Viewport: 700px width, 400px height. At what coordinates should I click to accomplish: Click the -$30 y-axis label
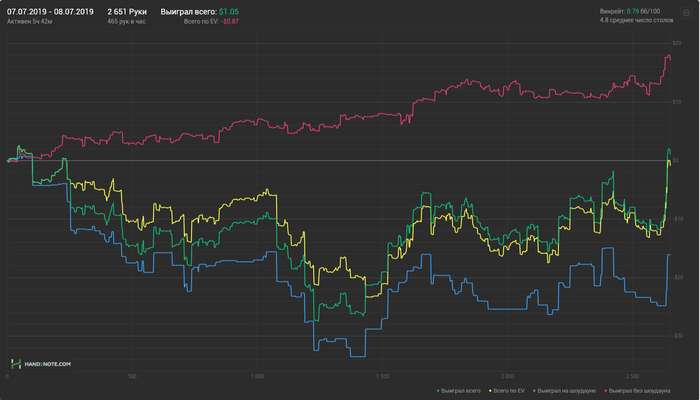[677, 336]
